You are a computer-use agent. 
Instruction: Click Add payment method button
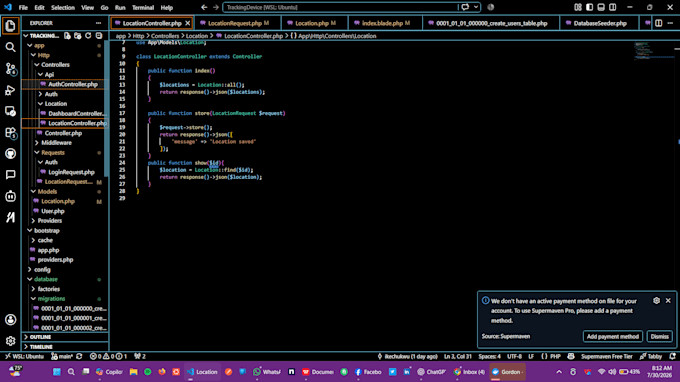click(612, 336)
